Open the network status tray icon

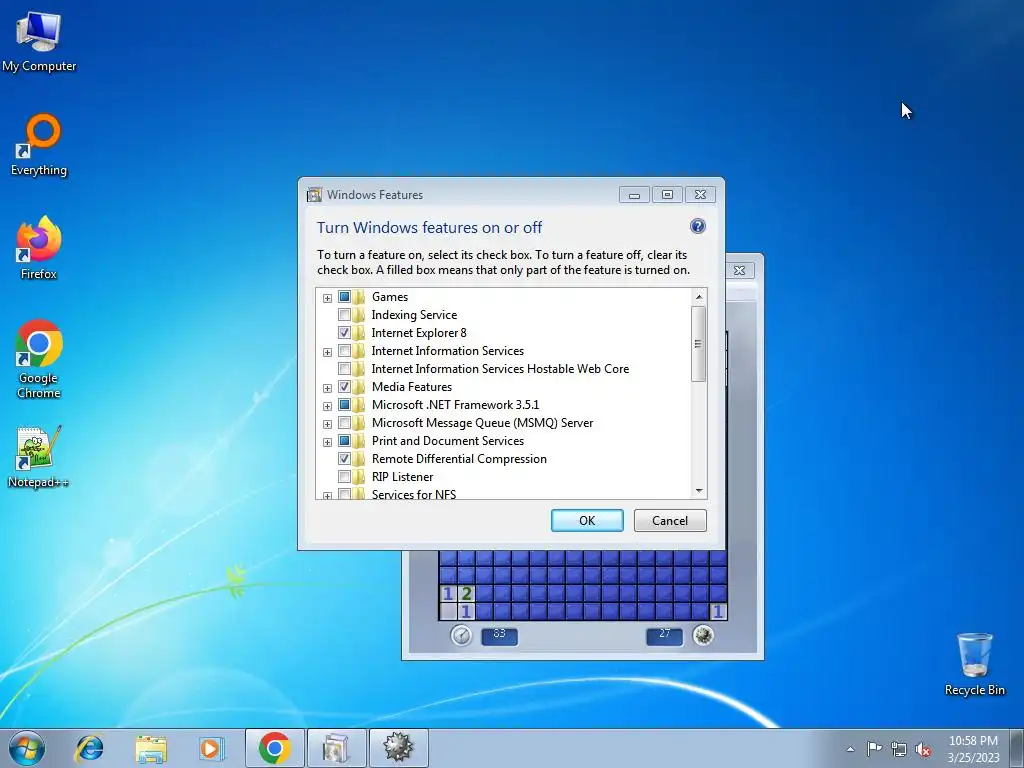click(899, 749)
